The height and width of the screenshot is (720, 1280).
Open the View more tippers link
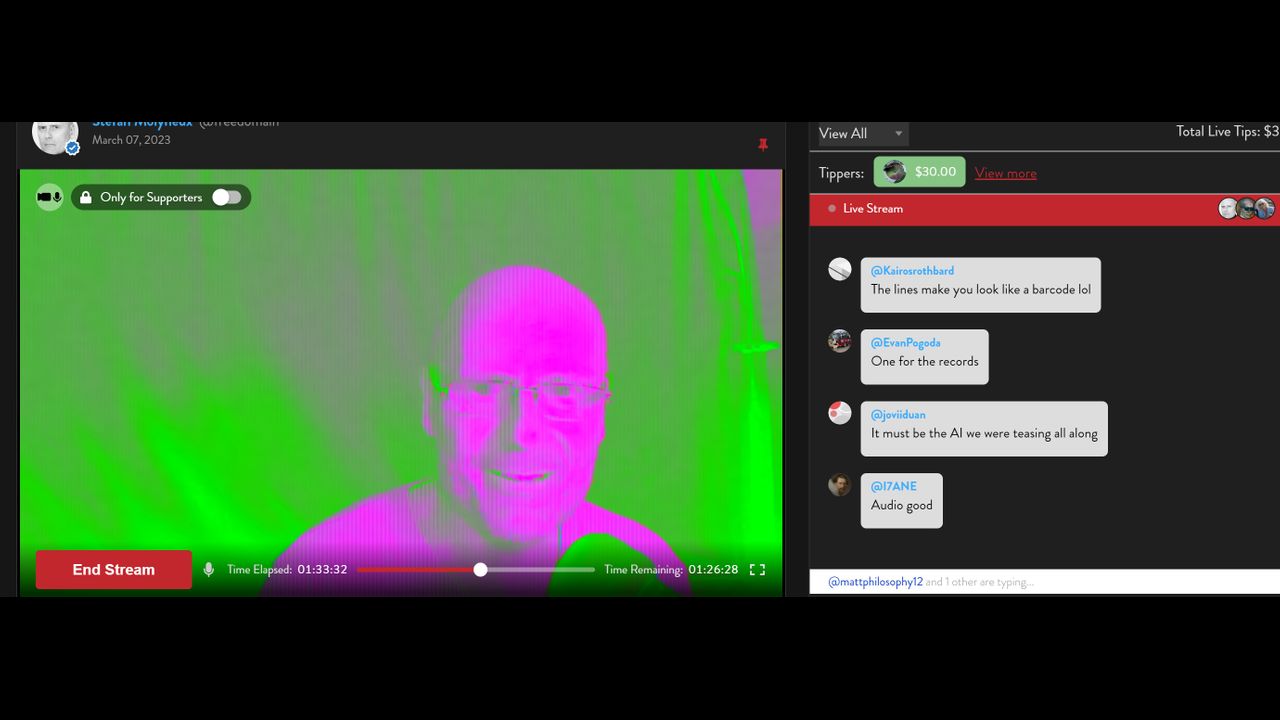tap(1005, 173)
